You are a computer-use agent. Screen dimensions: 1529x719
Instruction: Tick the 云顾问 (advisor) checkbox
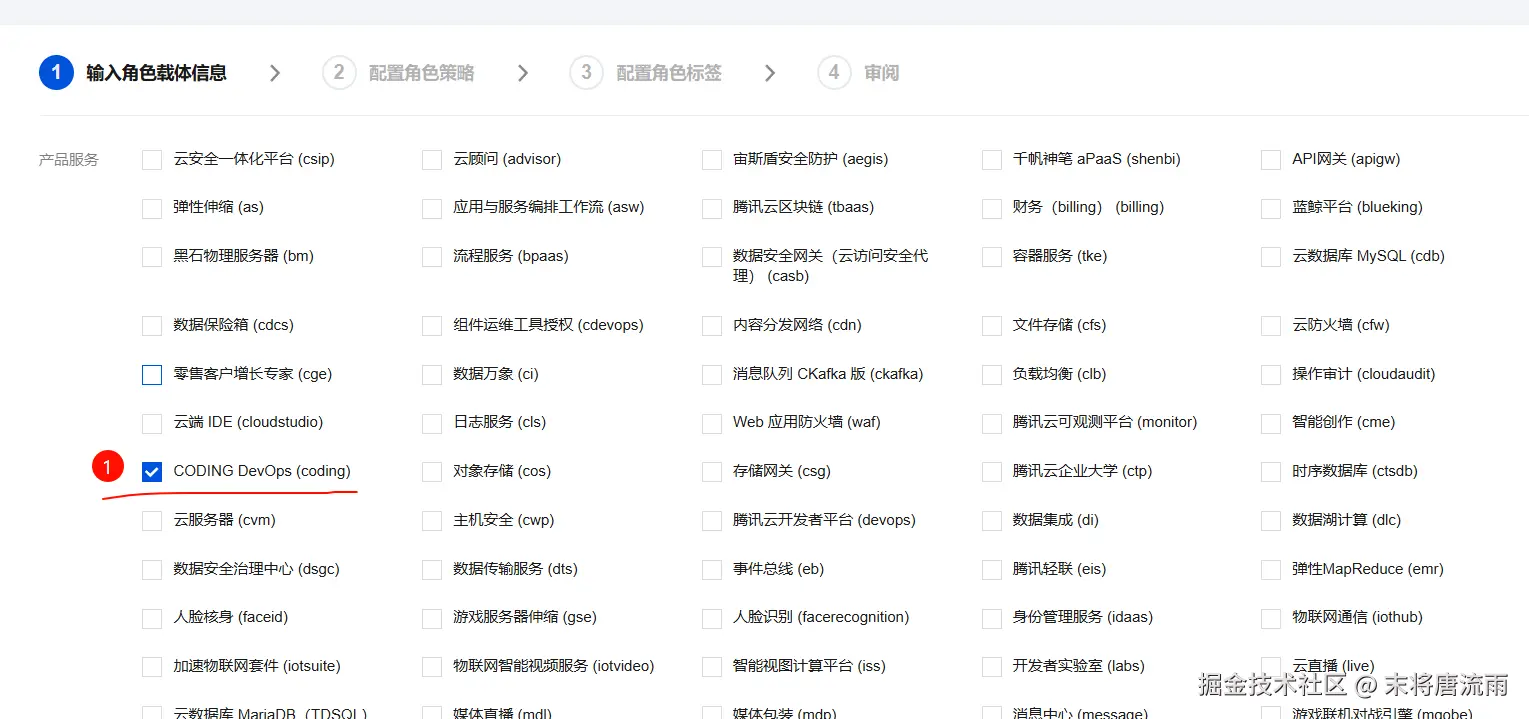(432, 160)
